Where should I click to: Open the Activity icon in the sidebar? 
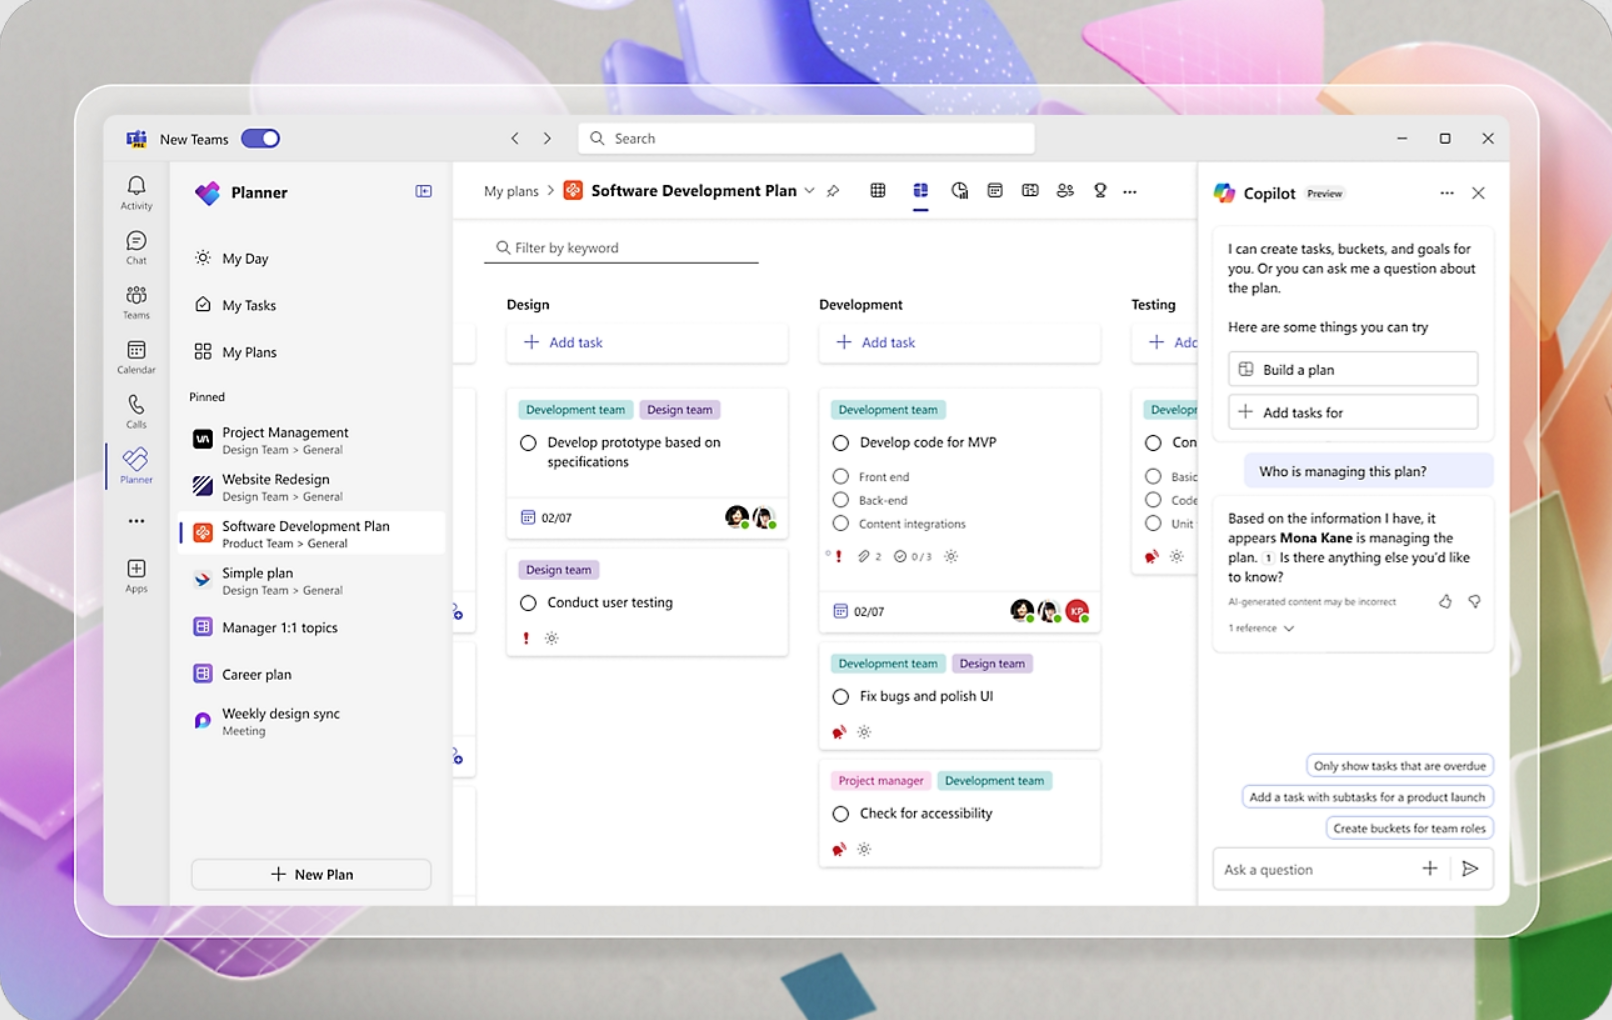pos(135,190)
